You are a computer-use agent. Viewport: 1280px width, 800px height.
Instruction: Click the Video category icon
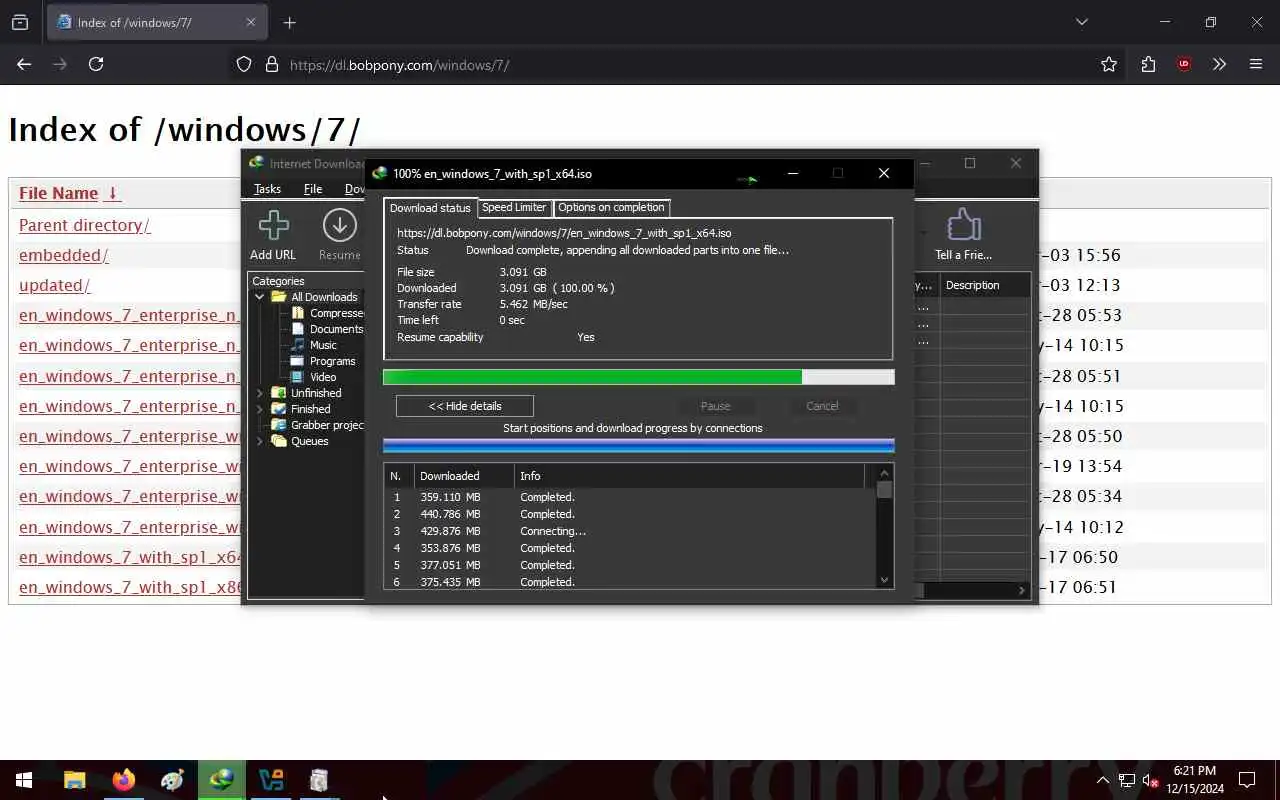(x=298, y=377)
